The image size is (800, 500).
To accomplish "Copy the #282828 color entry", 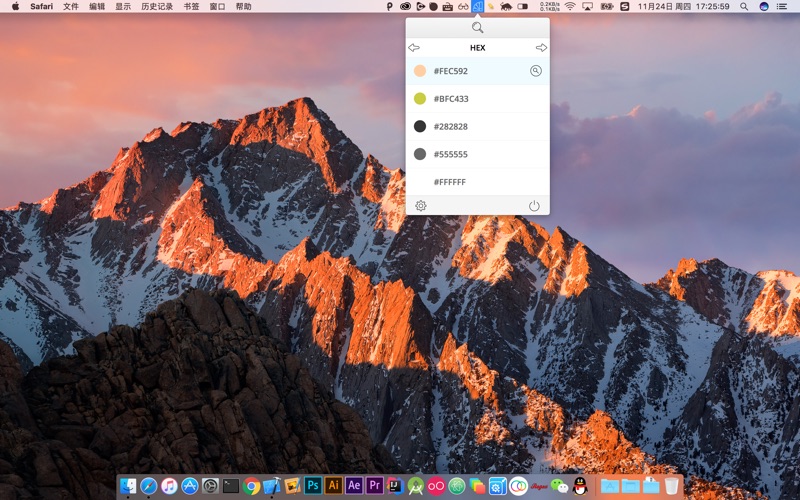I will [x=478, y=127].
